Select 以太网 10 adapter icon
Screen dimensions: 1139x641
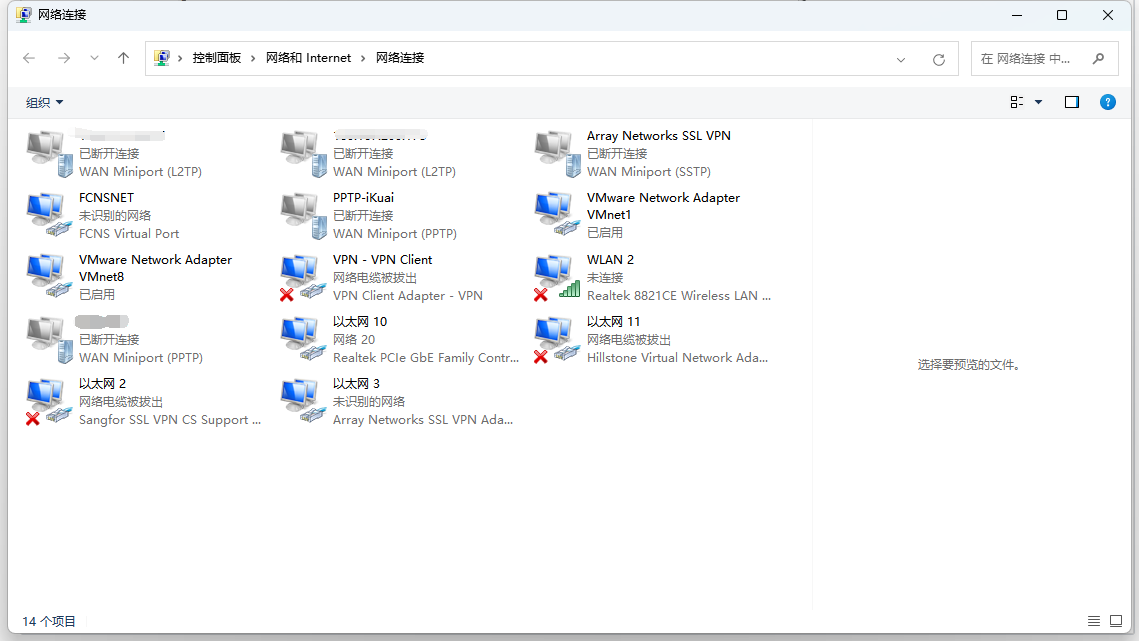pos(304,339)
